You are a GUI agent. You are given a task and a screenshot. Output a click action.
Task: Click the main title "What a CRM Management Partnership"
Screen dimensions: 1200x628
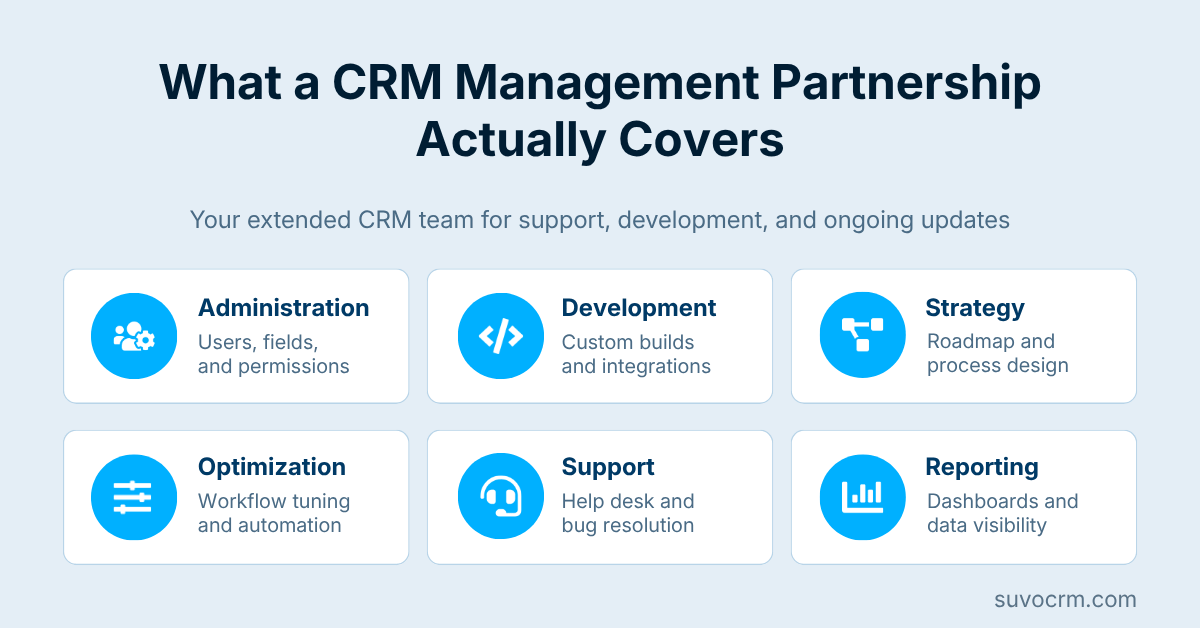pyautogui.click(x=600, y=84)
